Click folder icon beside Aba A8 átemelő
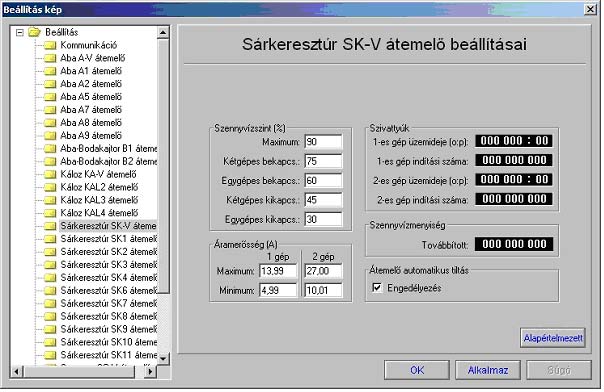The height and width of the screenshot is (392, 604). [x=50, y=123]
